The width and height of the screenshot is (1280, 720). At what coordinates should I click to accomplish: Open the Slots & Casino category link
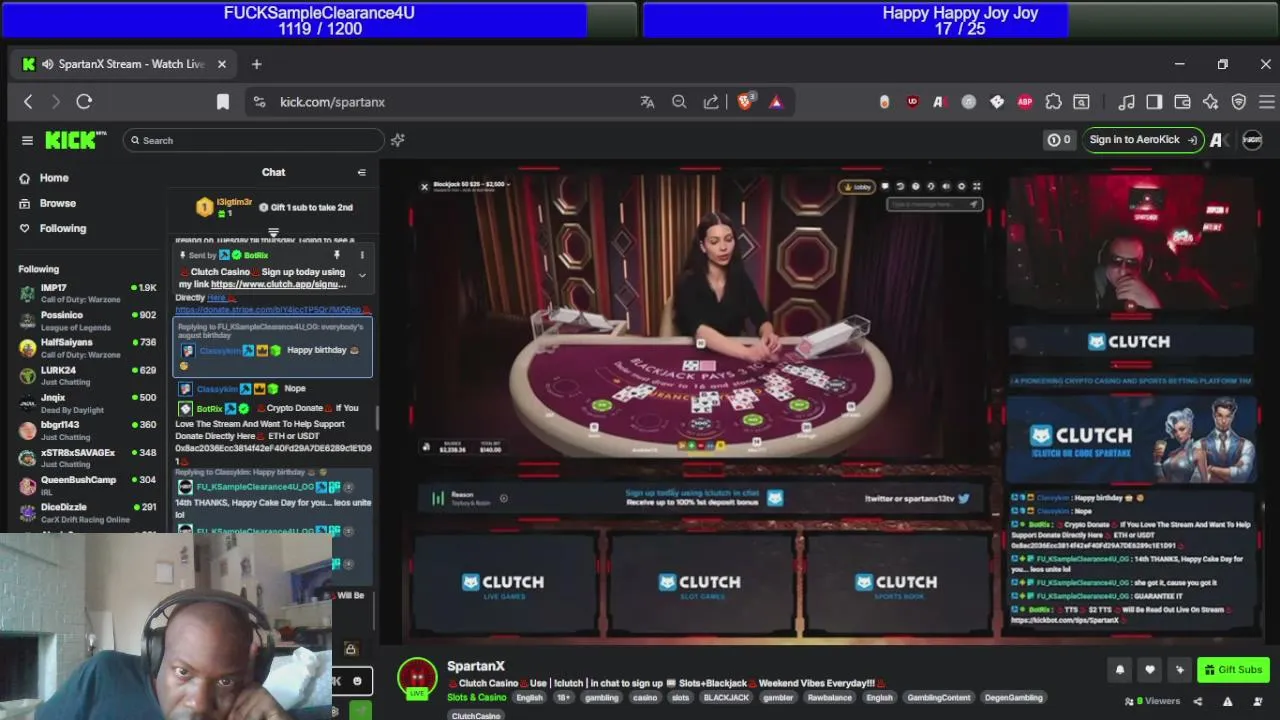477,697
